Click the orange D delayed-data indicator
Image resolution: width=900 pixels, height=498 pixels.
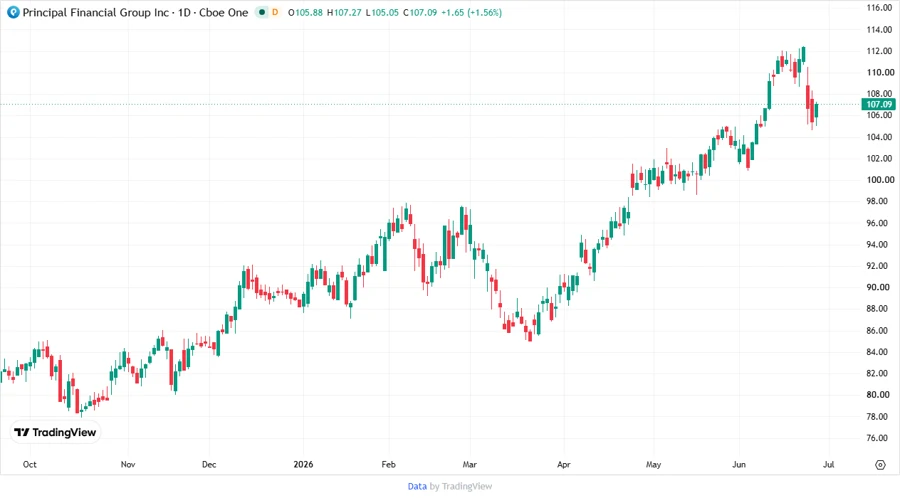click(x=275, y=12)
